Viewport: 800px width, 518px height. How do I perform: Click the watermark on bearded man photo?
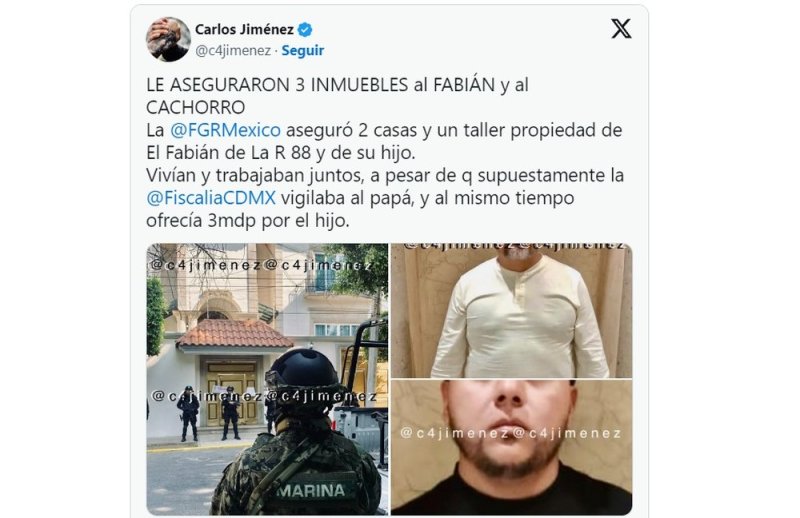point(511,433)
